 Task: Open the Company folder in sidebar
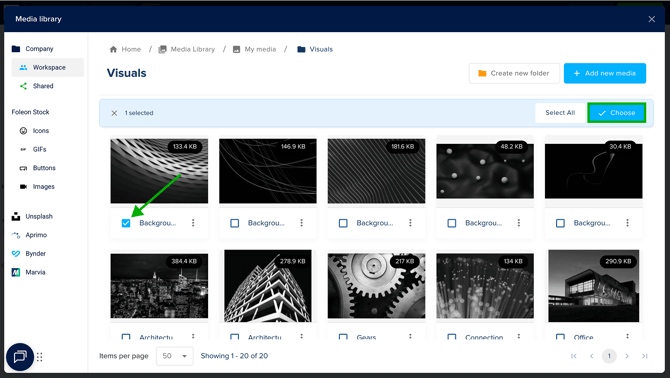pos(32,49)
